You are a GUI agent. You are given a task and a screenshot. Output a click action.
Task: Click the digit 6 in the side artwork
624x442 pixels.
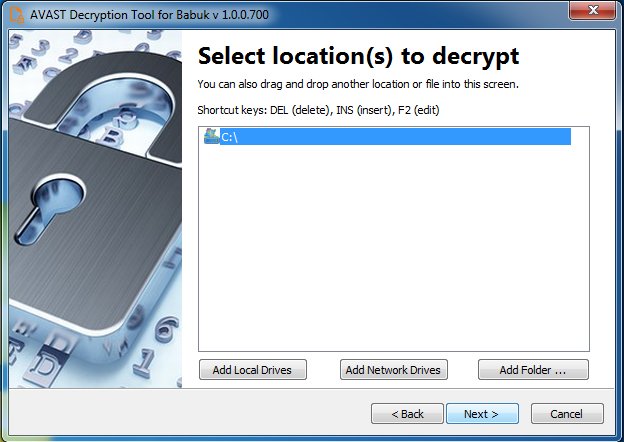pos(166,329)
